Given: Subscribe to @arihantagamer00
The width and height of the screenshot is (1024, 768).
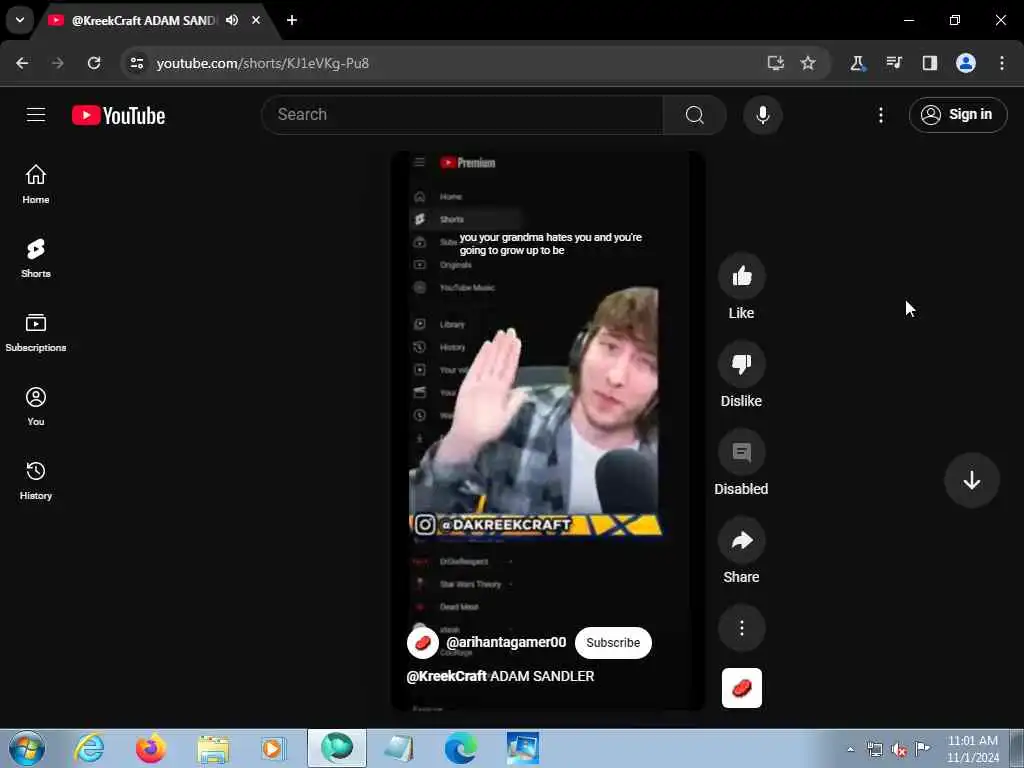Looking at the screenshot, I should point(613,643).
